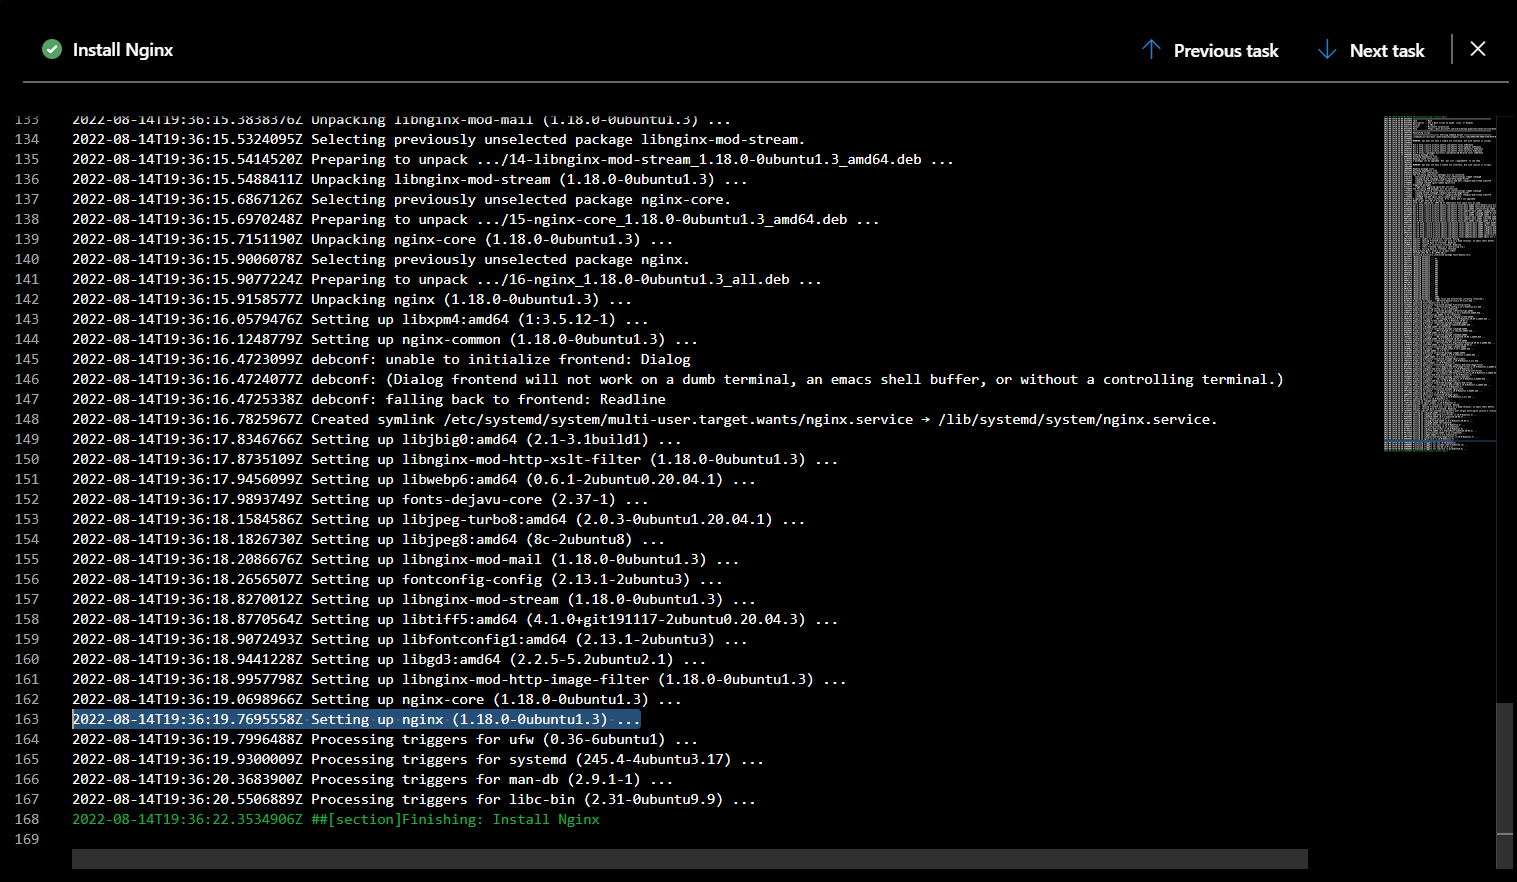Click line 161 libnginx-mod-http-image-filter
Viewport: 1517px width, 882px height.
click(459, 679)
